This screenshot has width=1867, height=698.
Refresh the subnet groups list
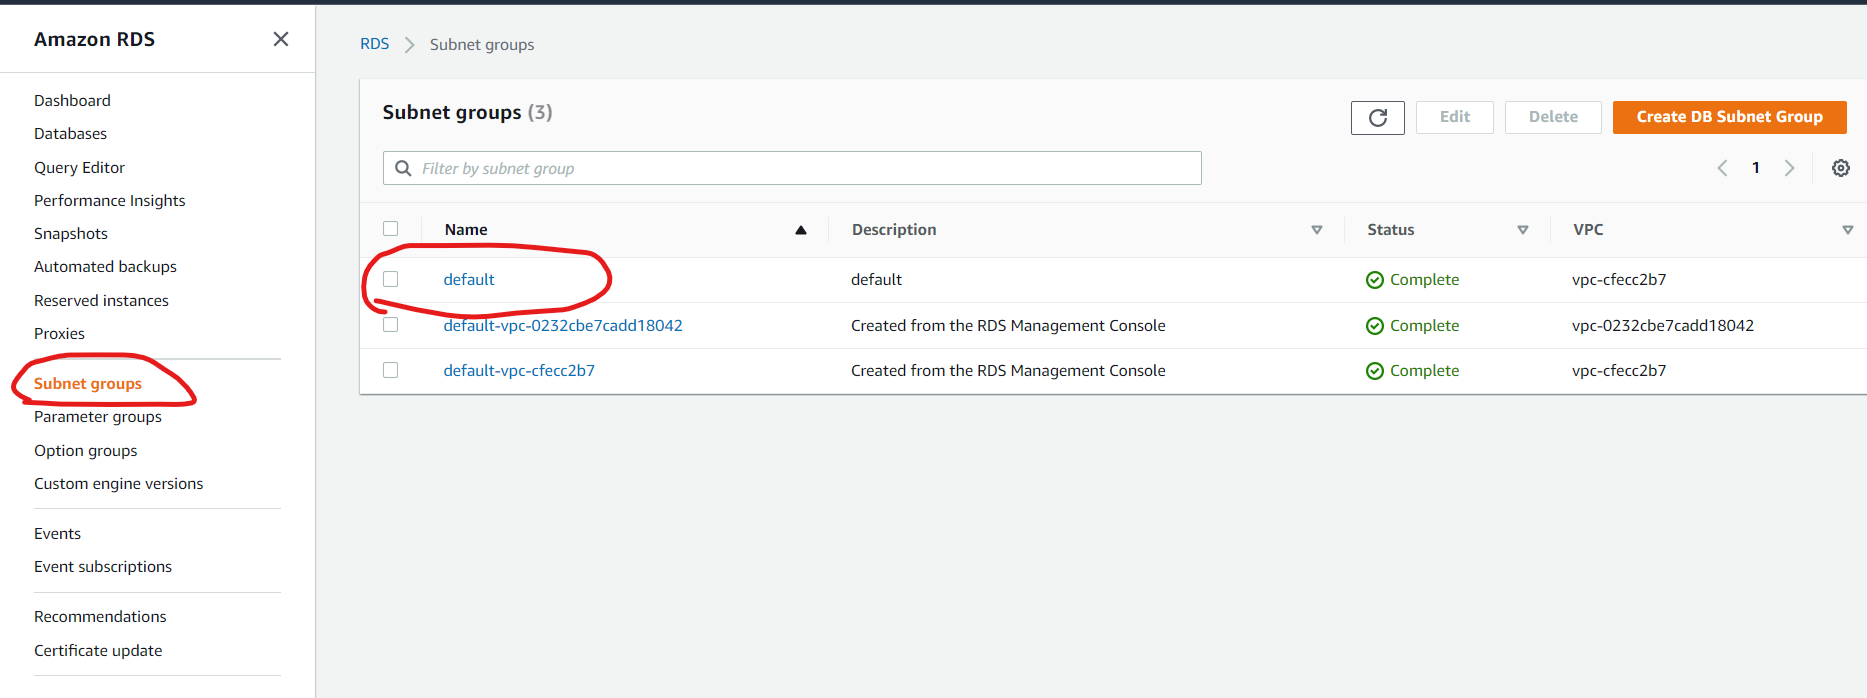(x=1377, y=117)
